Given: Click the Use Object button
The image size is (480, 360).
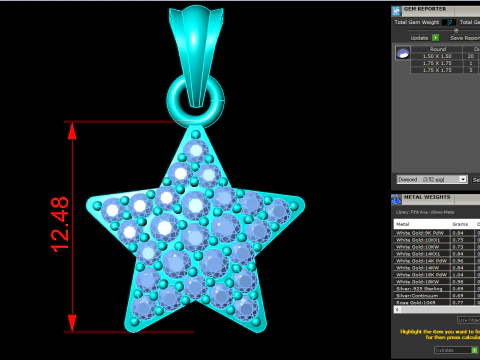Looking at the screenshot, I should 469,320.
